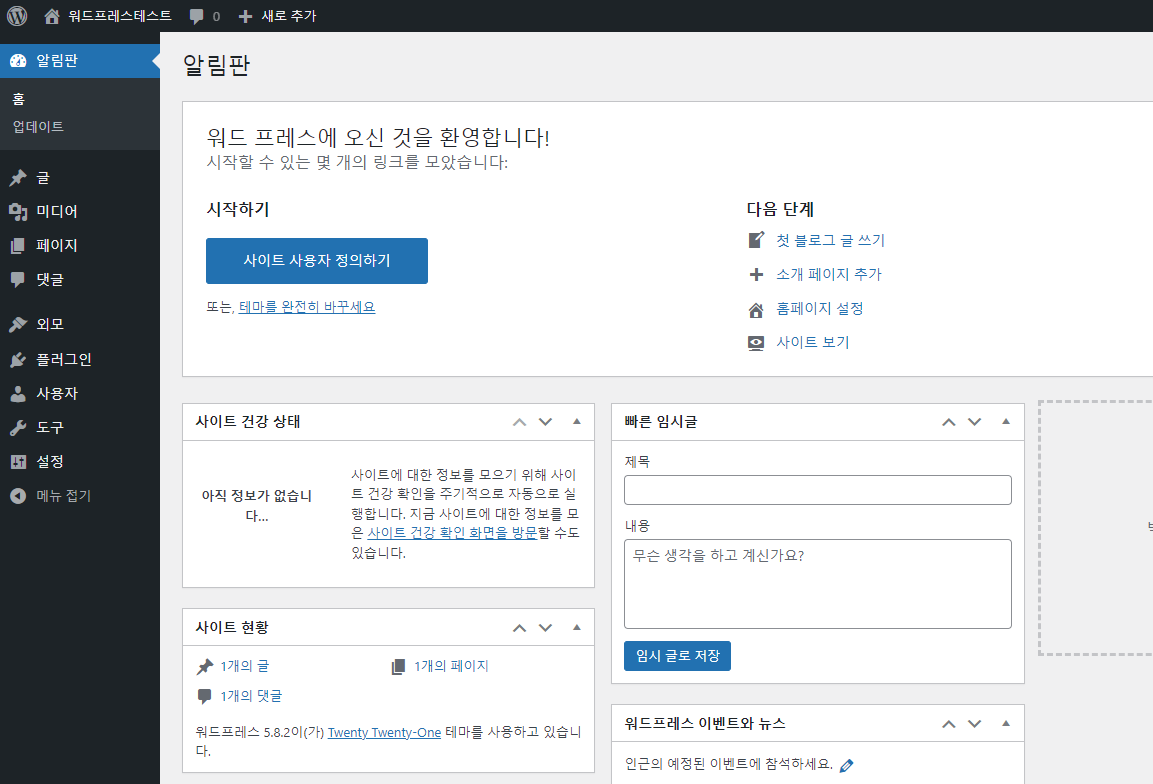The image size is (1153, 784).
Task: Open the 소개 페이지 추가 link
Action: pos(829,274)
